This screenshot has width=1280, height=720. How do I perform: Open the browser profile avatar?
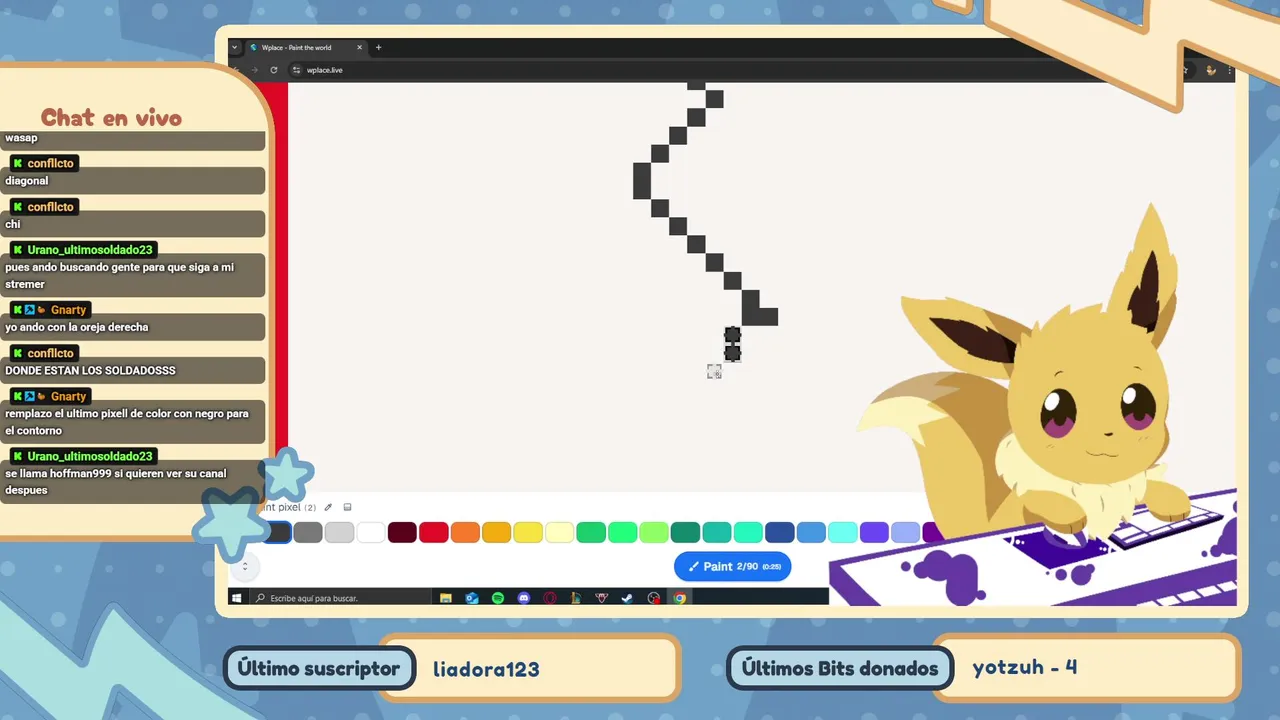1211,70
